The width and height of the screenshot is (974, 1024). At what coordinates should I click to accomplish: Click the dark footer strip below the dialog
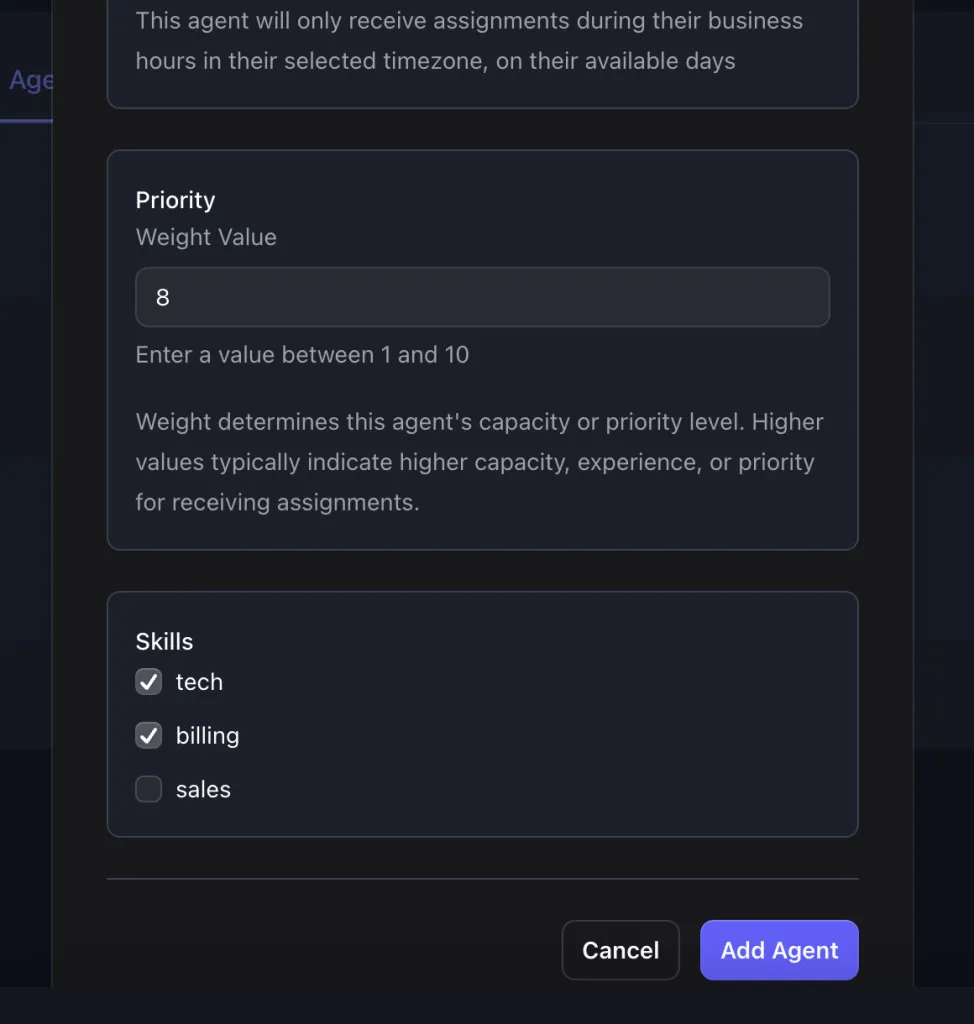[x=487, y=1005]
